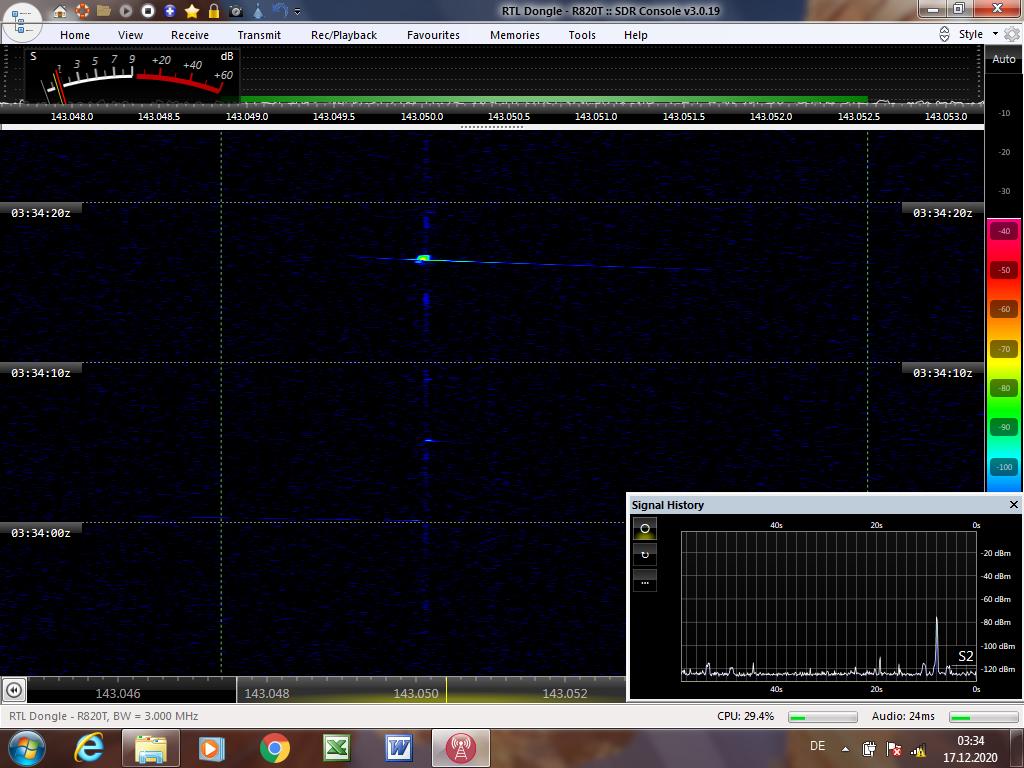1024x768 pixels.
Task: Click the -100 level on colour scale
Action: 1004,467
